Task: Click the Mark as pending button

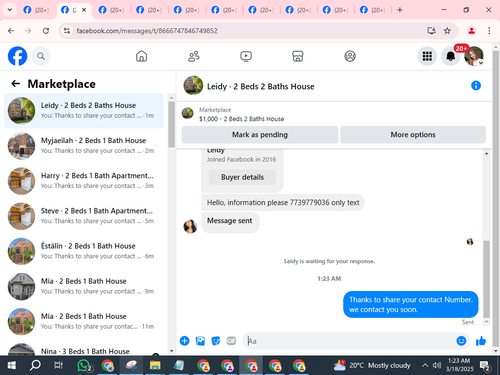Action: pyautogui.click(x=260, y=135)
